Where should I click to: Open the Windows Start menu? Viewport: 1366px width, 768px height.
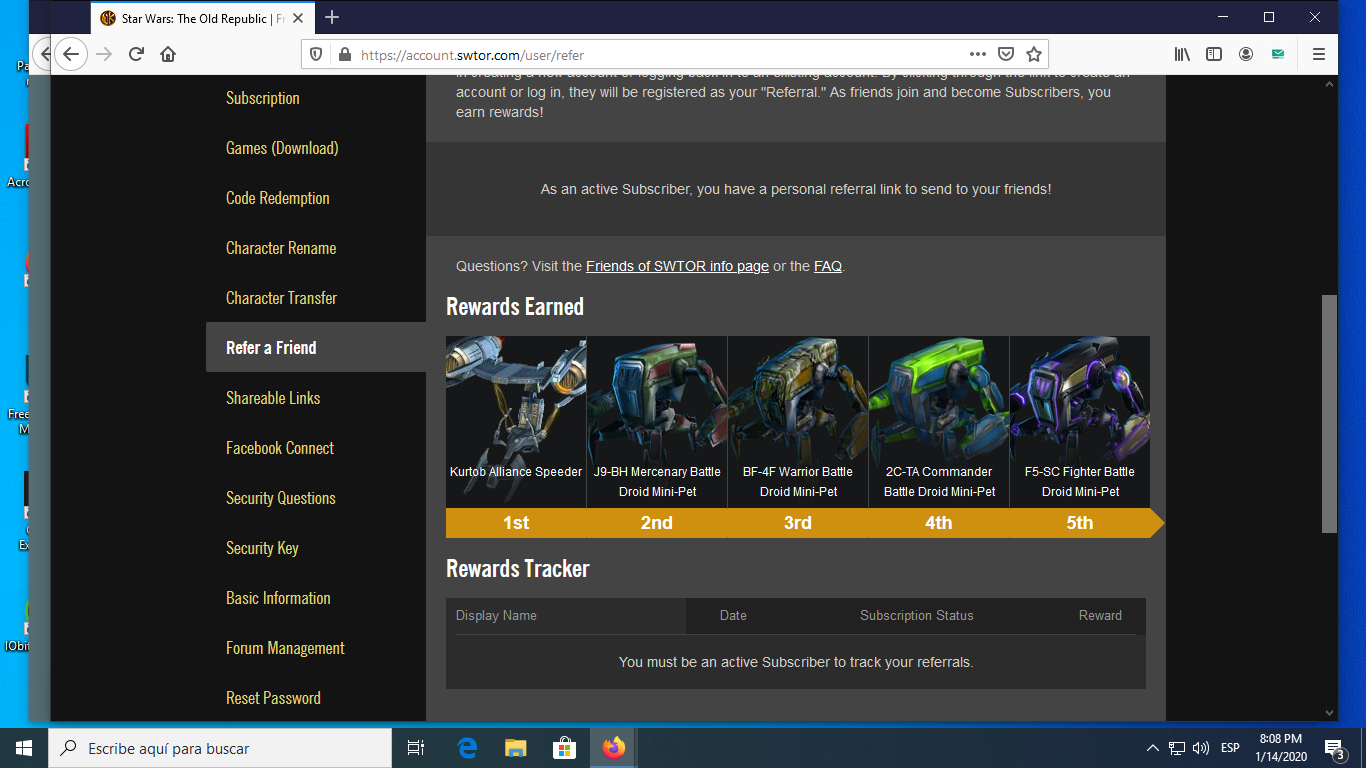tap(24, 748)
